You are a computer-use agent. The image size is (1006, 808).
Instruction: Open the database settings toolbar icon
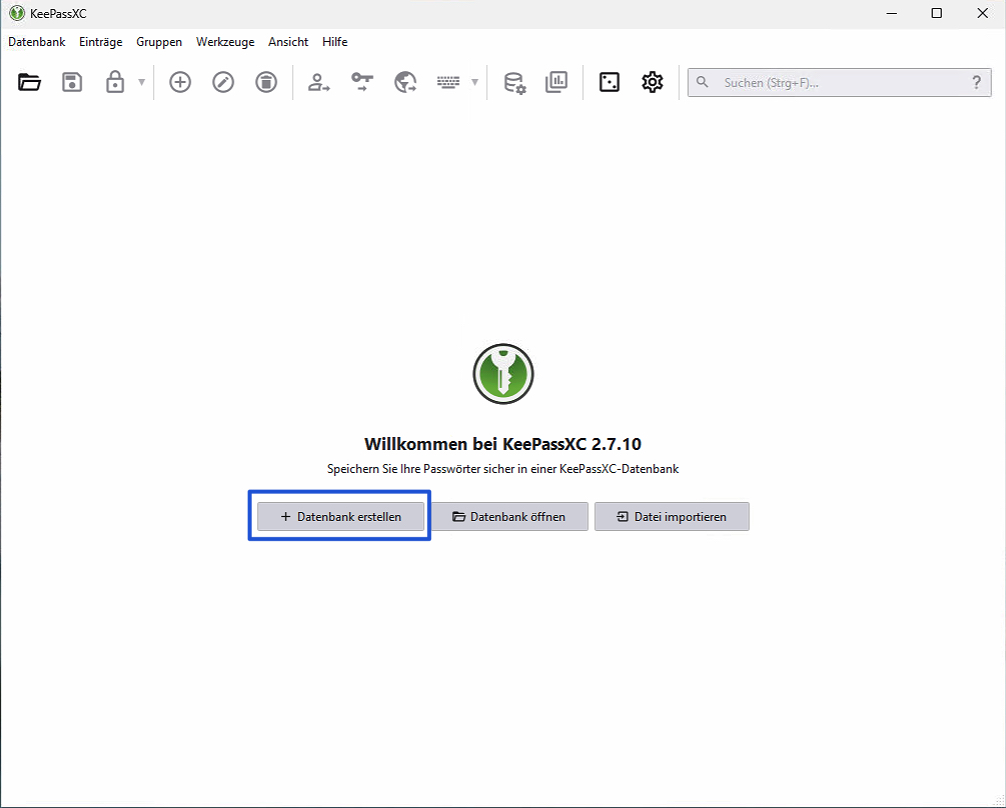tap(514, 82)
